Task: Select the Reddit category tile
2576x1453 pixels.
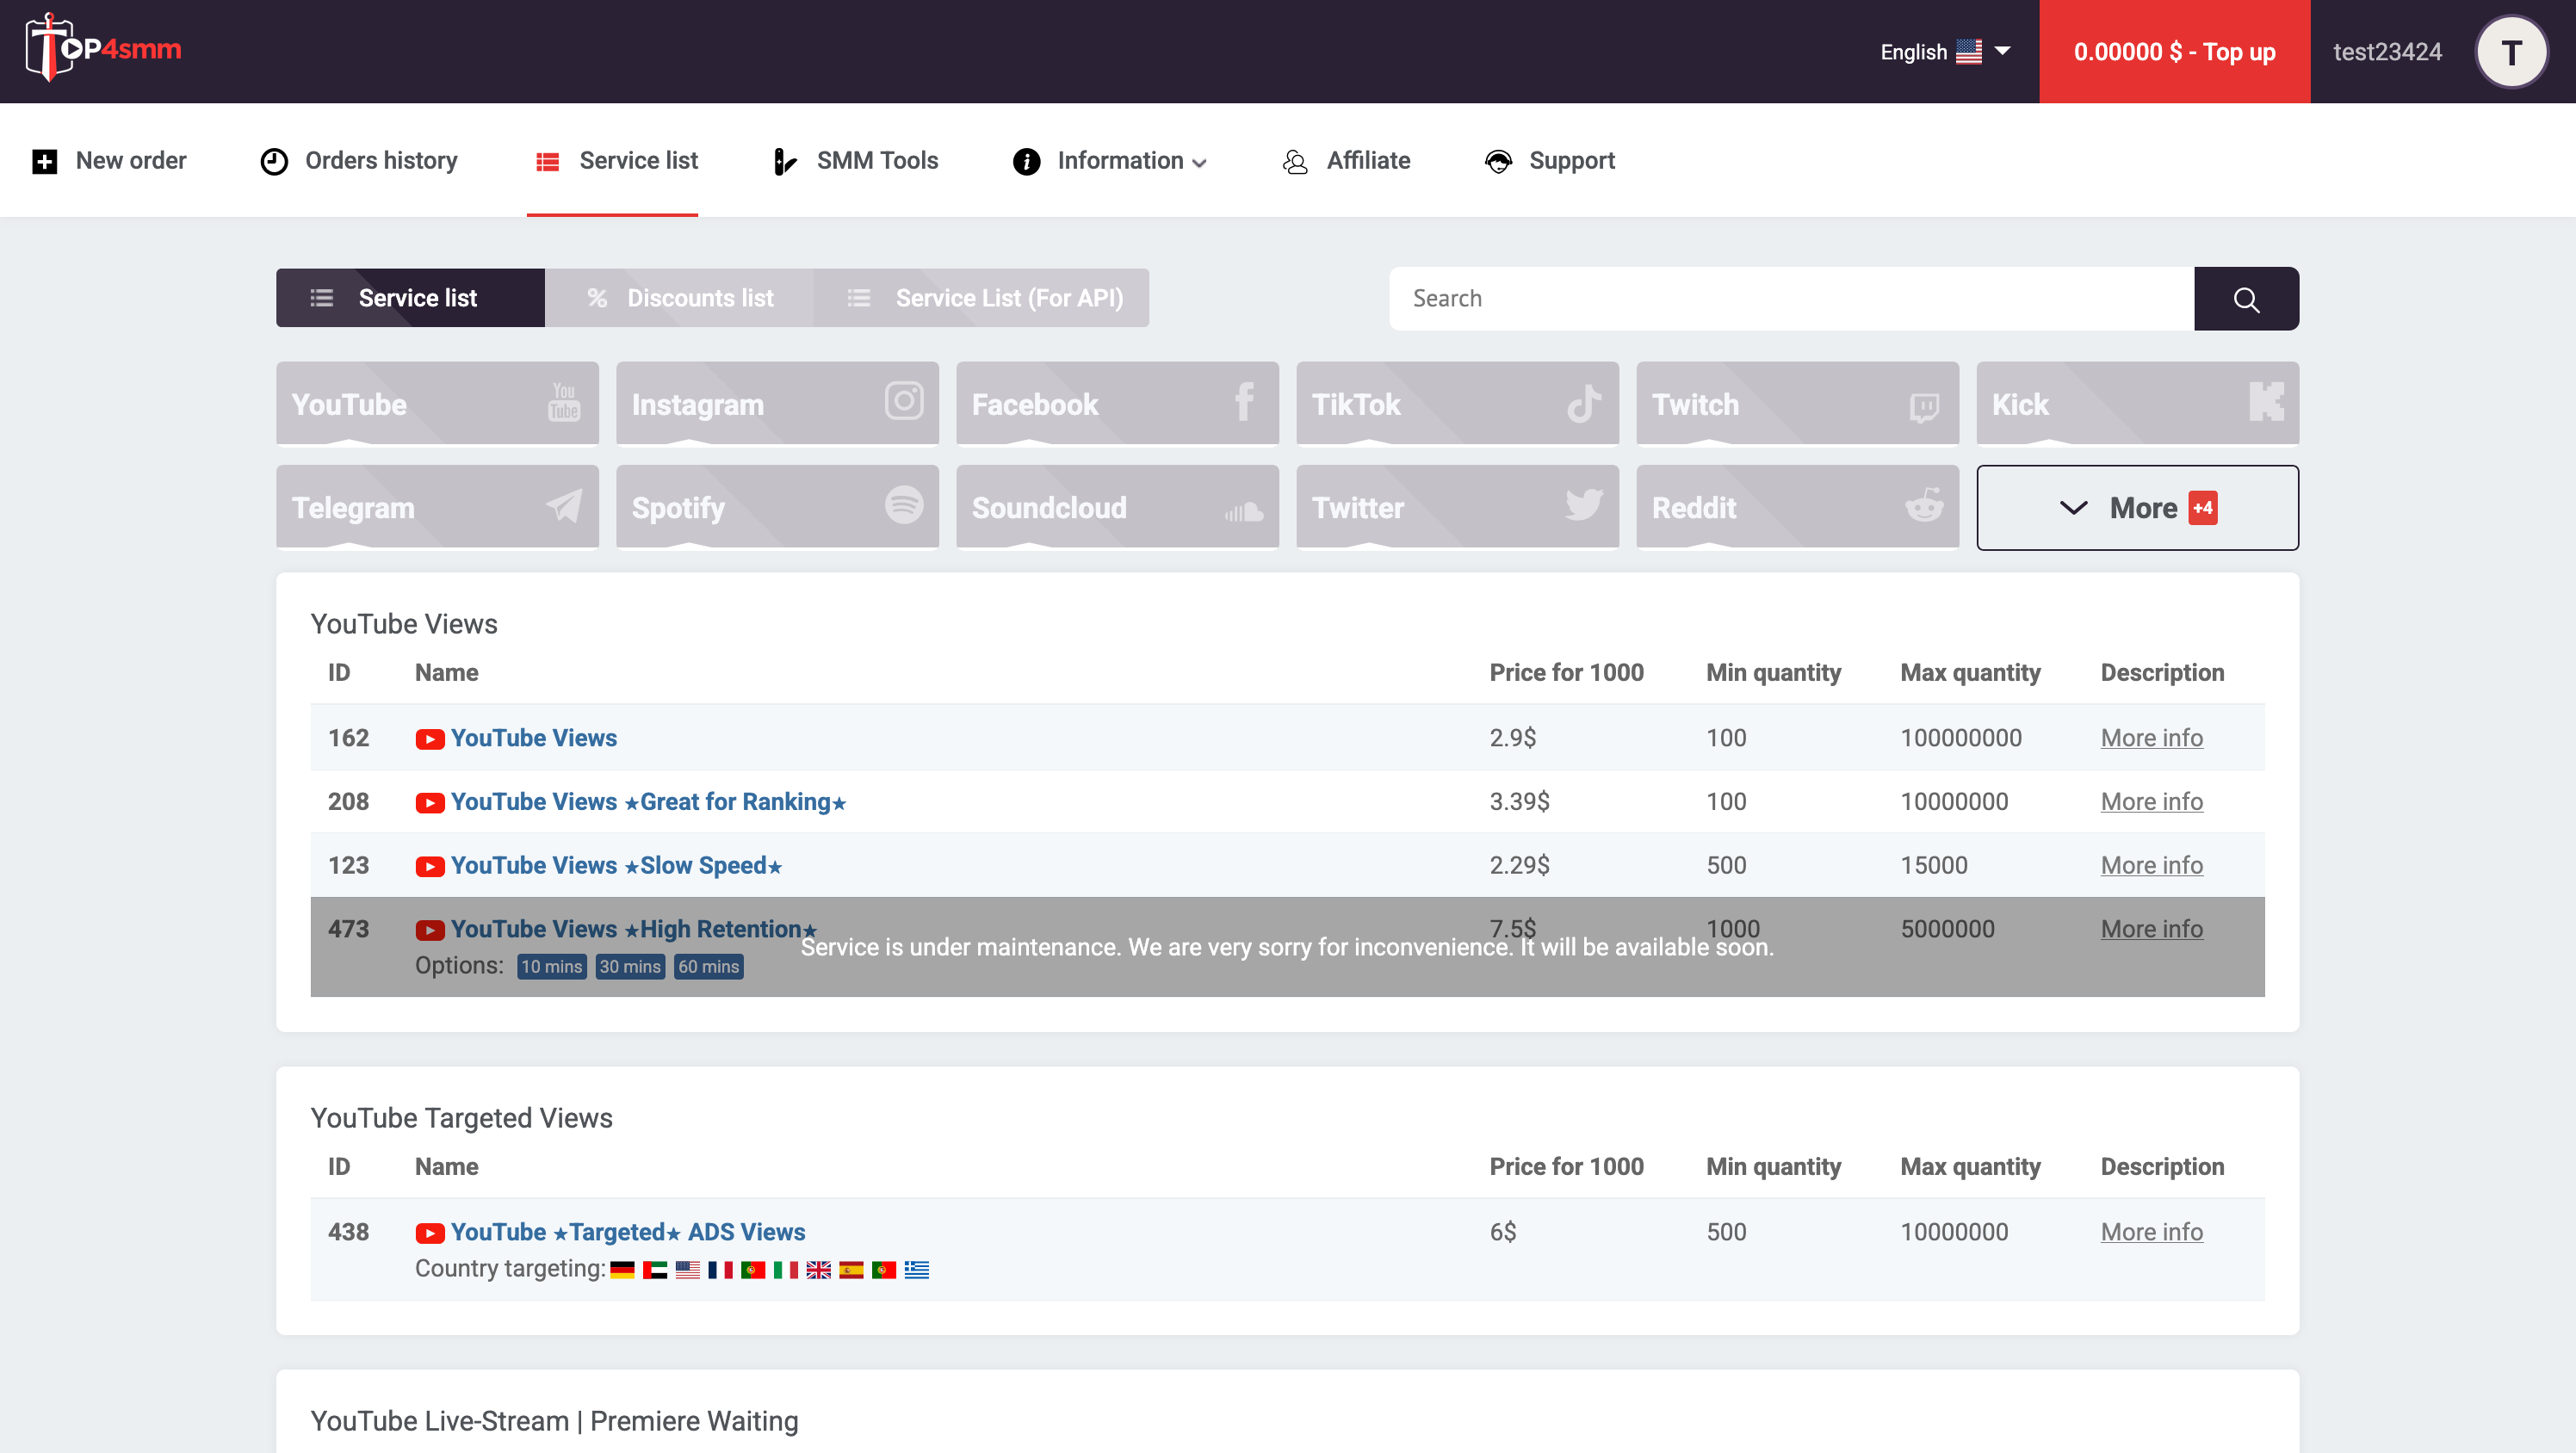Action: (x=1796, y=507)
